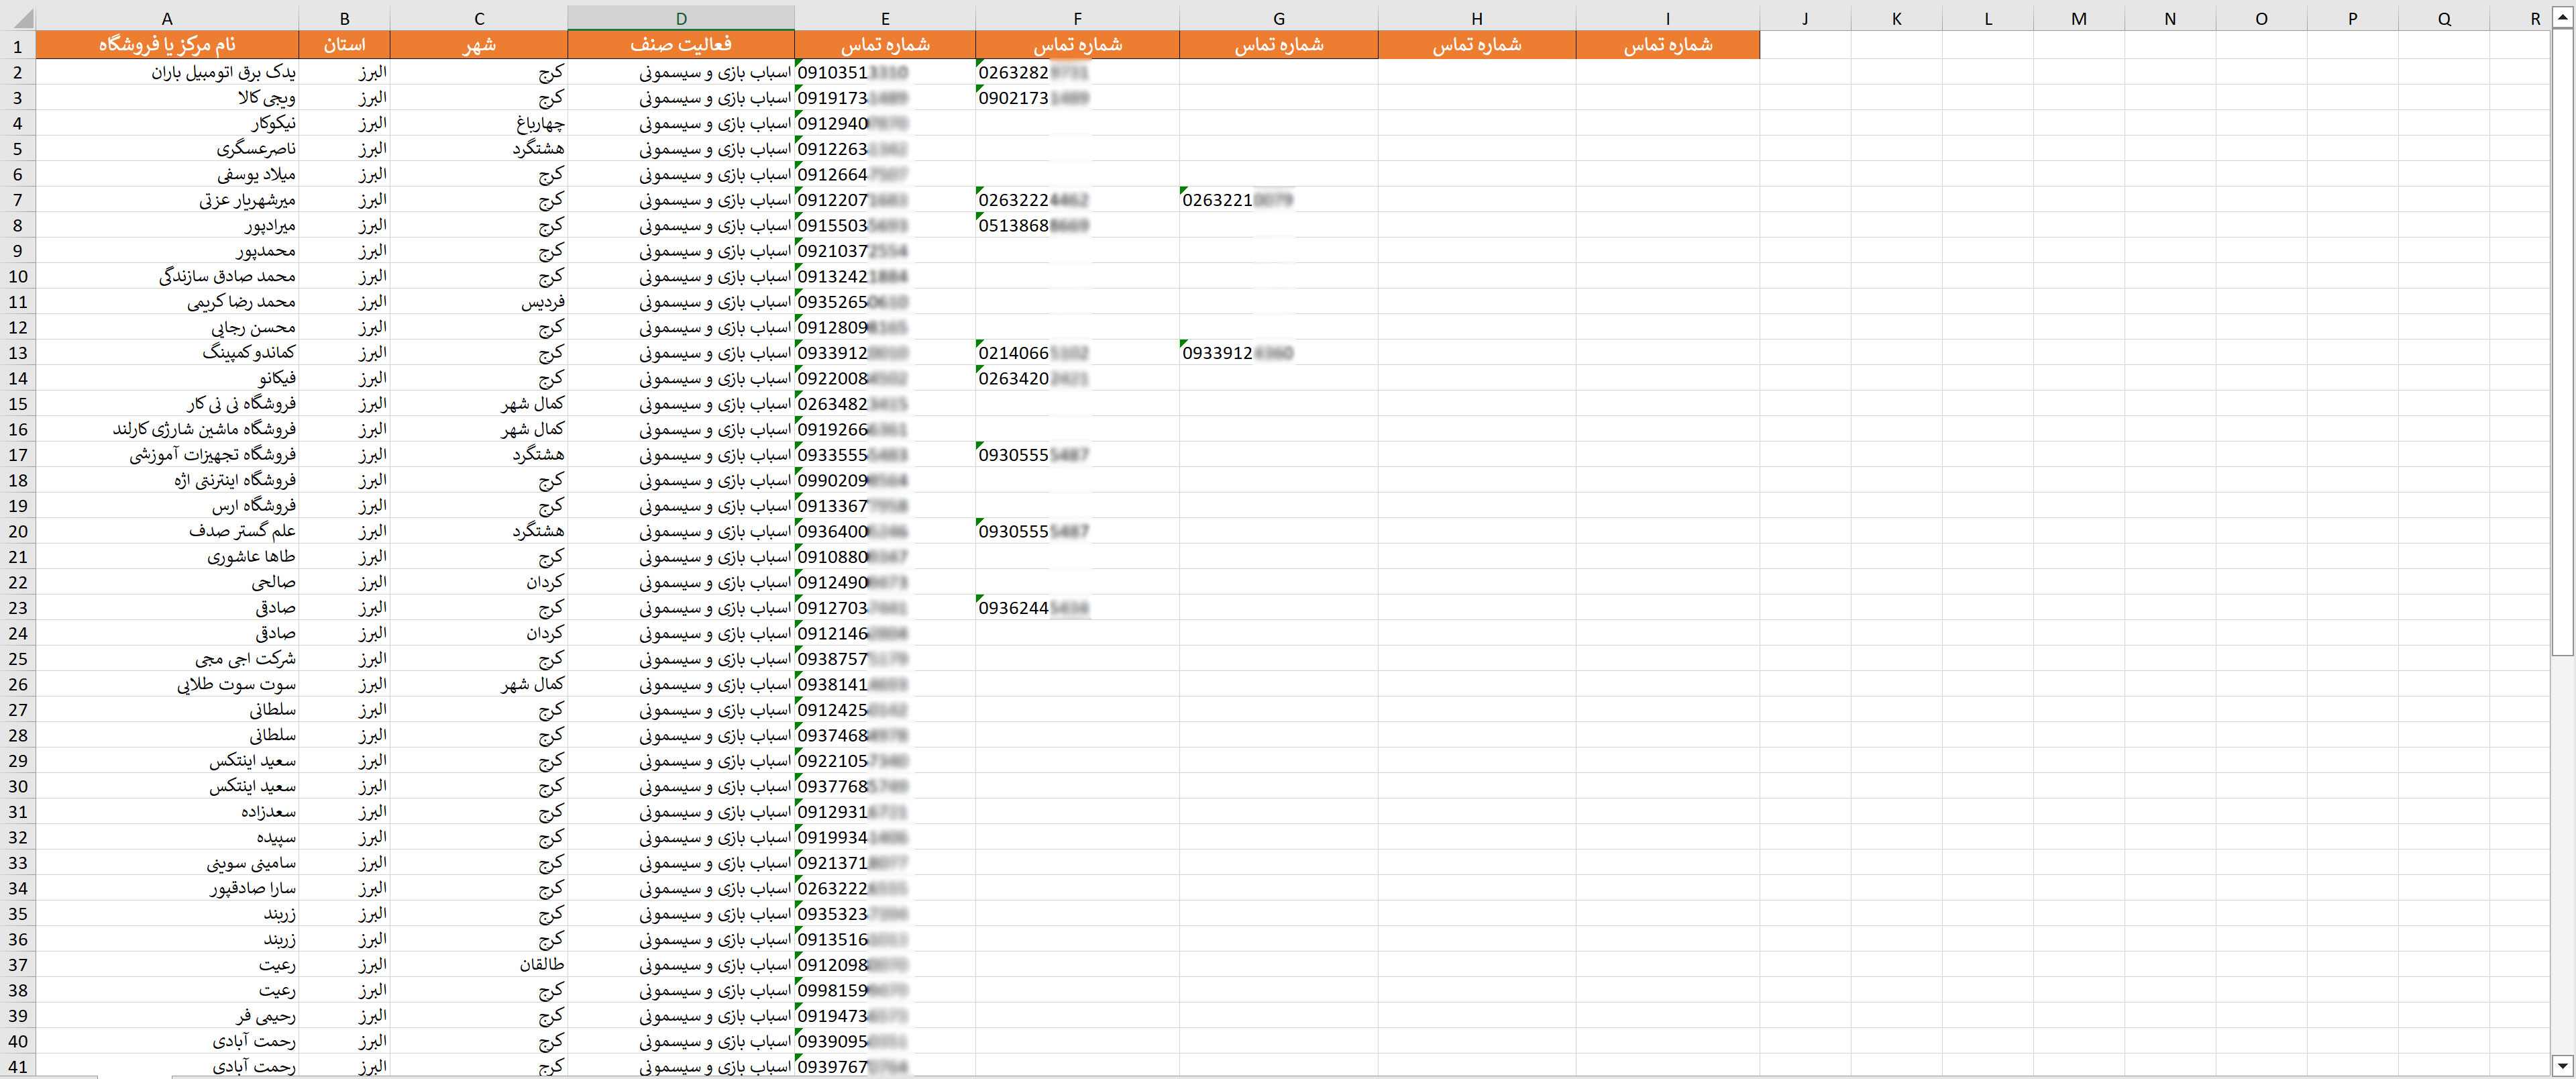The height and width of the screenshot is (1079, 2576).
Task: Select phone cell starting 0936244 in row 23
Action: point(1077,608)
